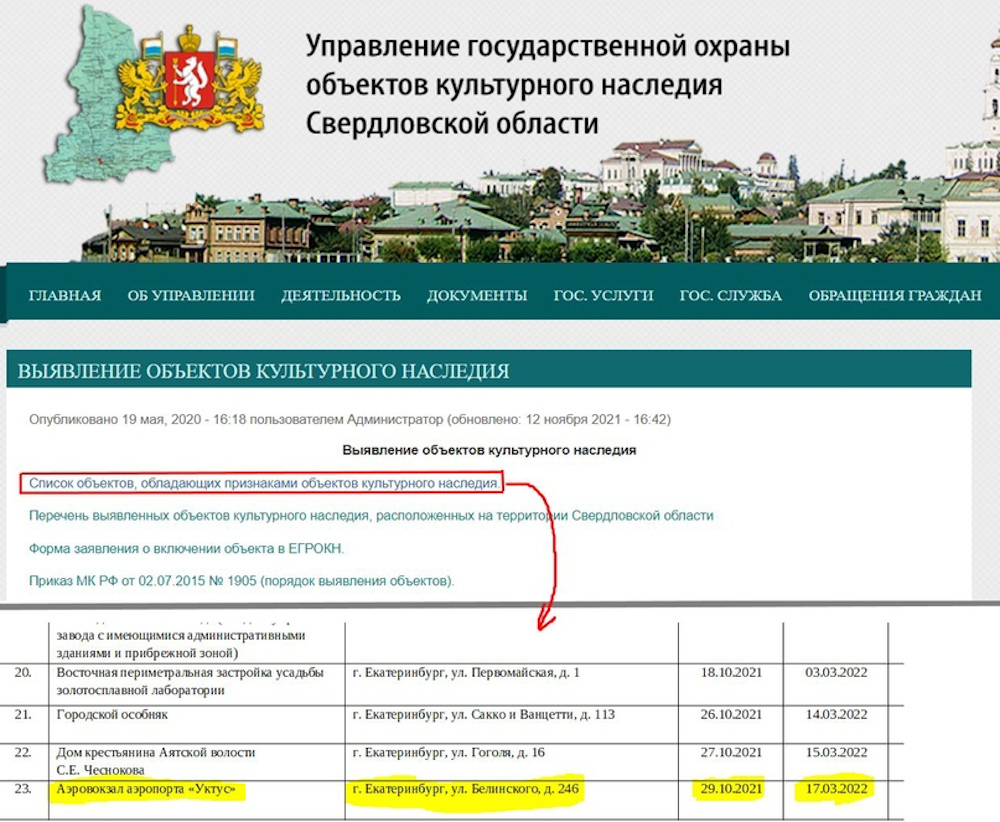The height and width of the screenshot is (822, 1000).
Task: Select table row number 20.
Action: coord(23,672)
